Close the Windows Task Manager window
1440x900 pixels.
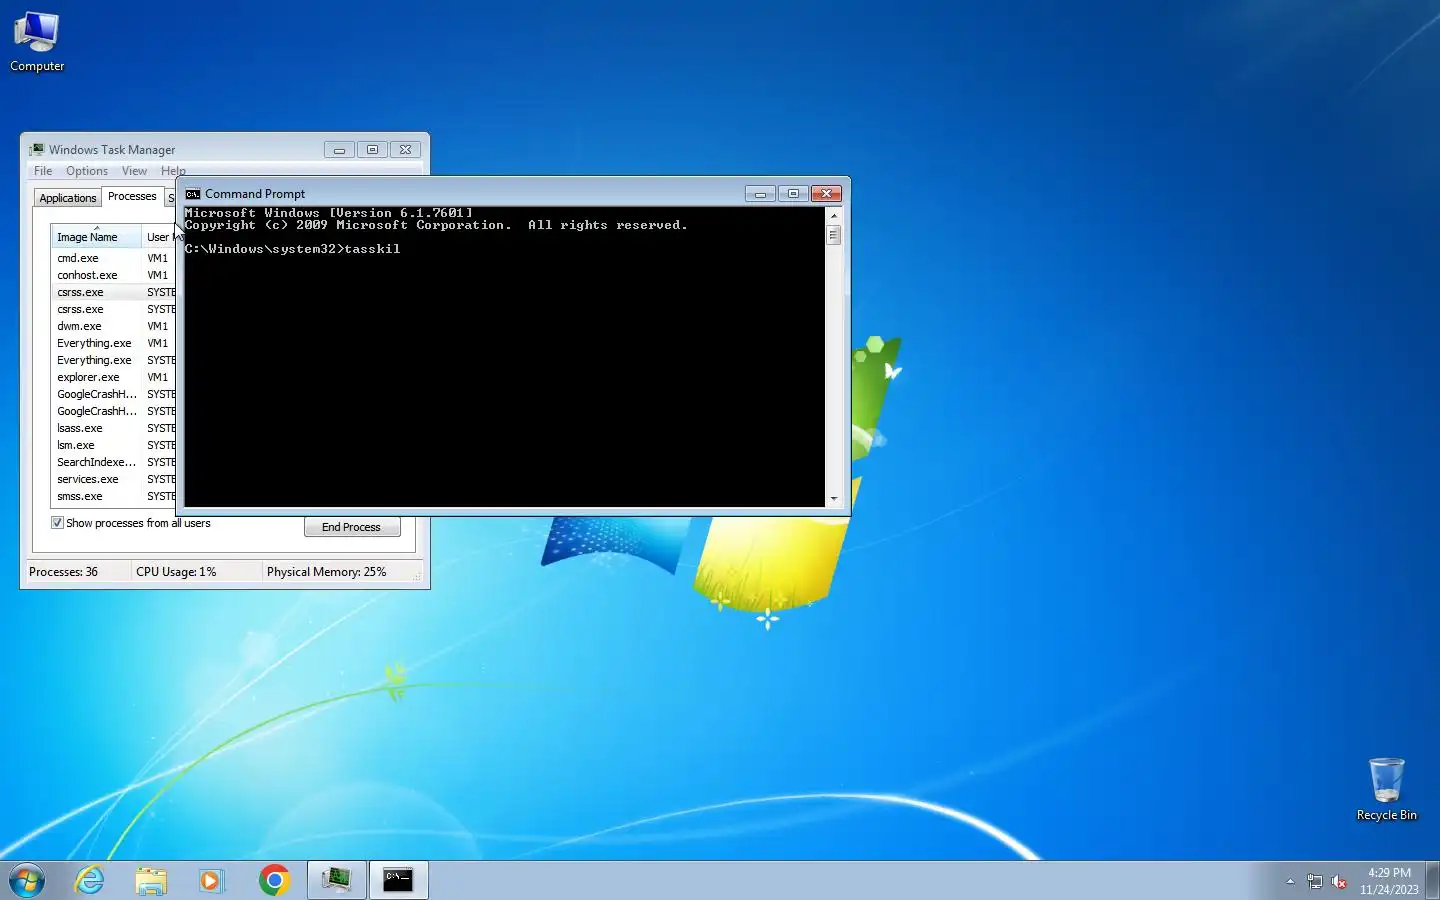coord(405,149)
